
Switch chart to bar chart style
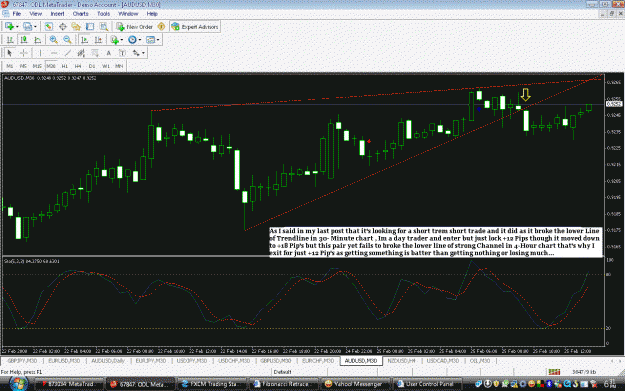click(x=10, y=40)
